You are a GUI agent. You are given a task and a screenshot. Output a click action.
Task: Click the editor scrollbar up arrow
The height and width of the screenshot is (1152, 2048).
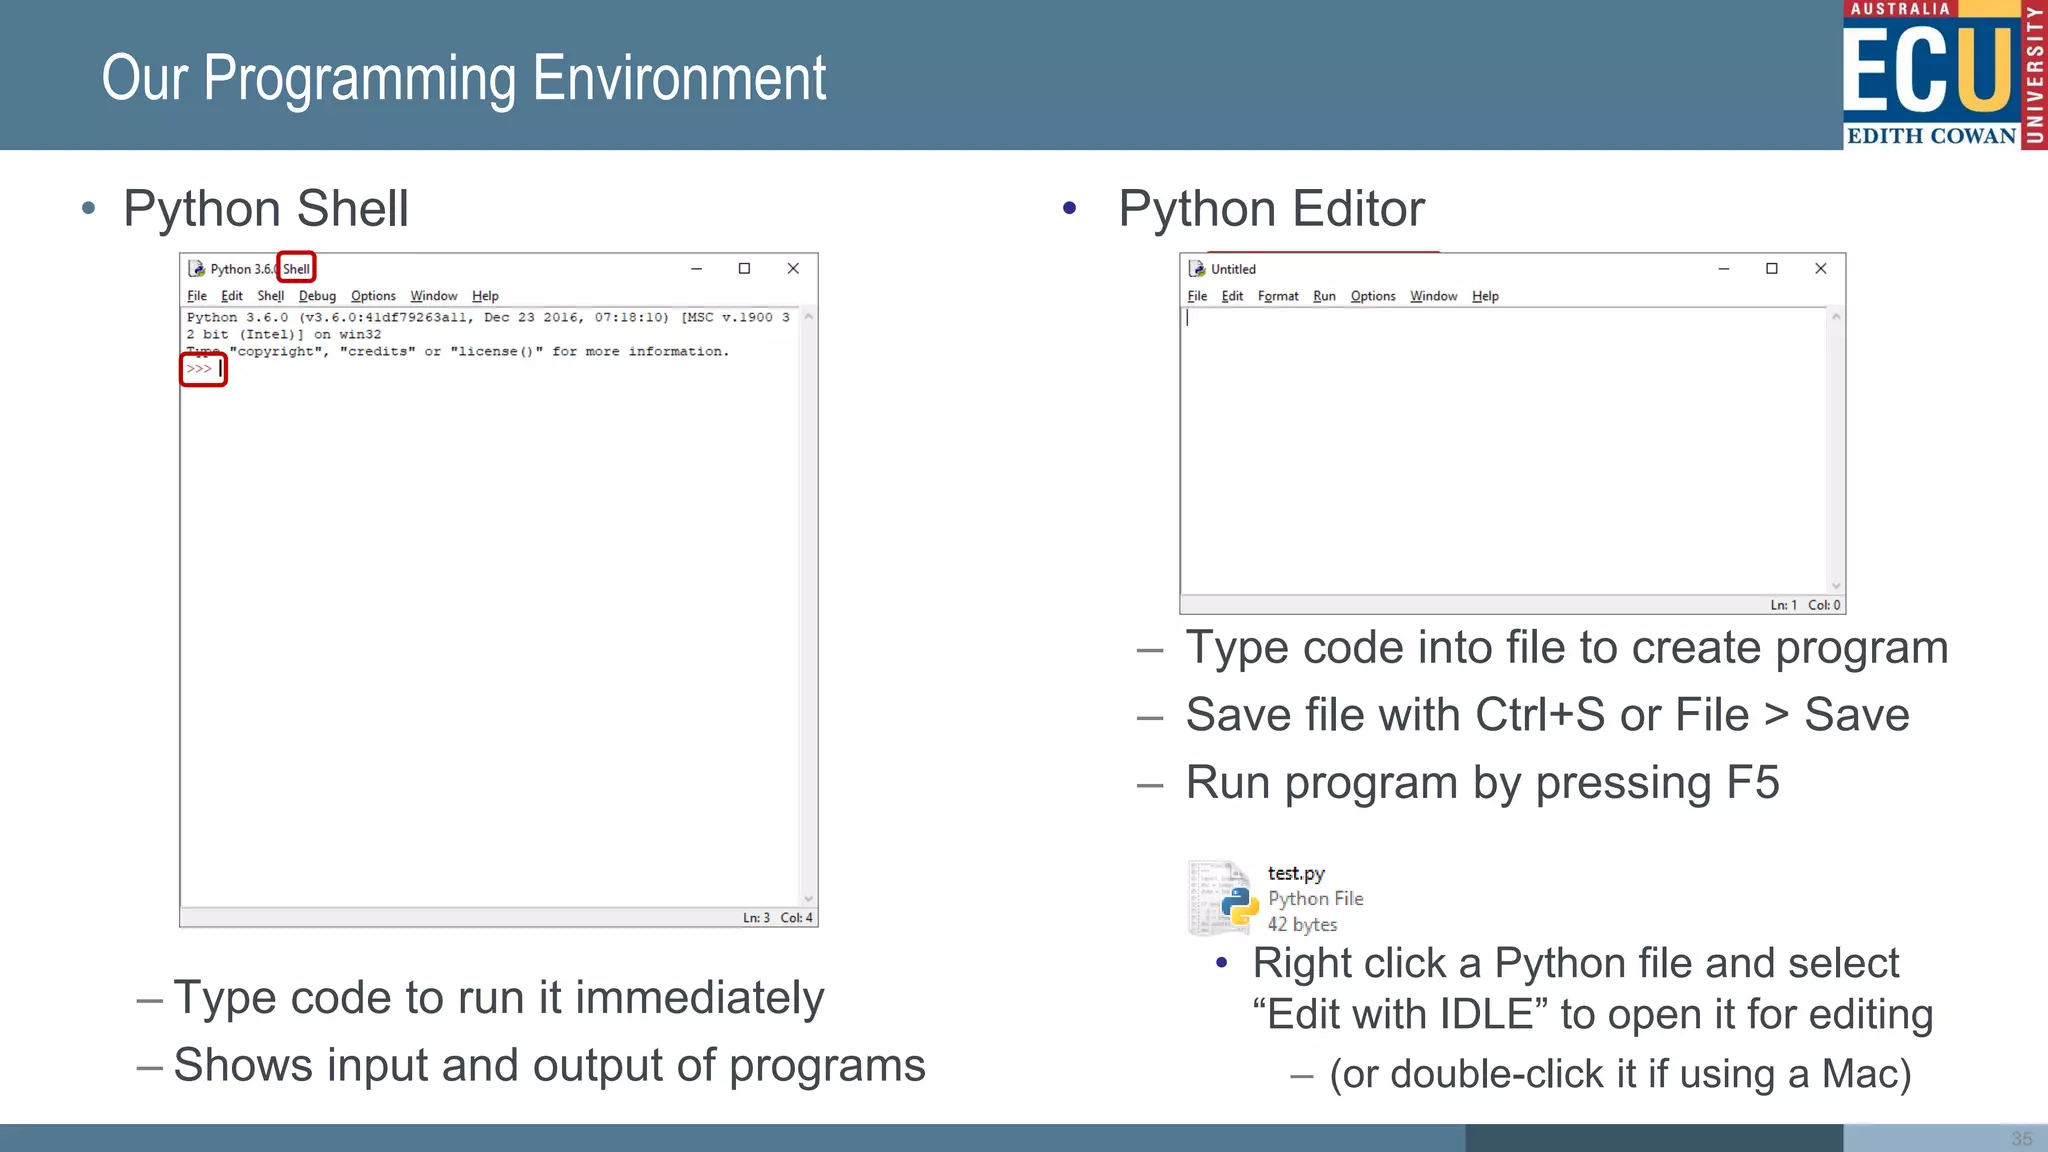point(1836,317)
